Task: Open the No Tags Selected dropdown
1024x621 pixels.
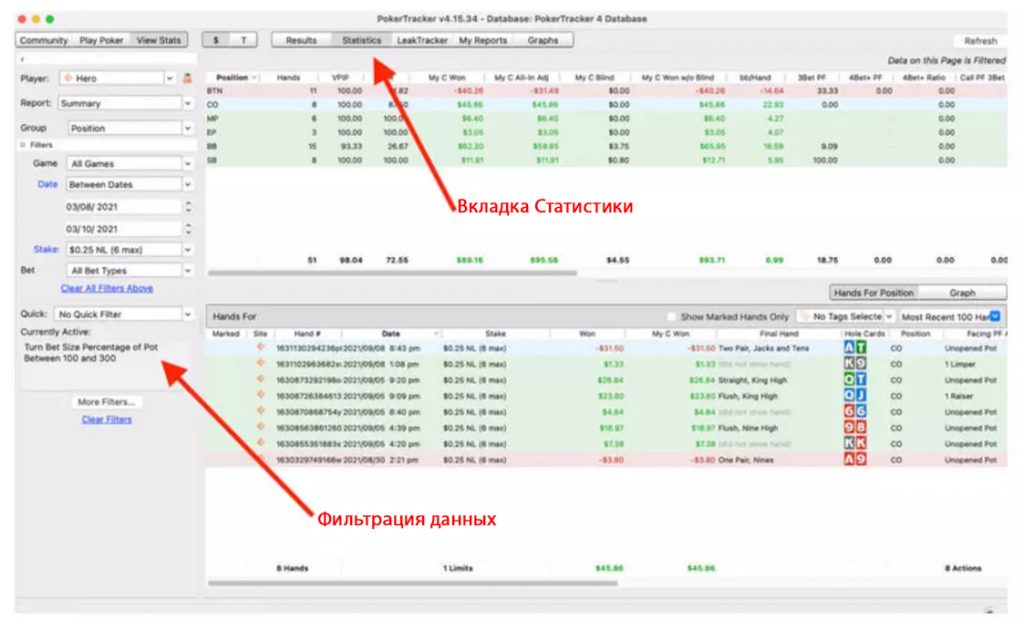Action: pos(846,316)
